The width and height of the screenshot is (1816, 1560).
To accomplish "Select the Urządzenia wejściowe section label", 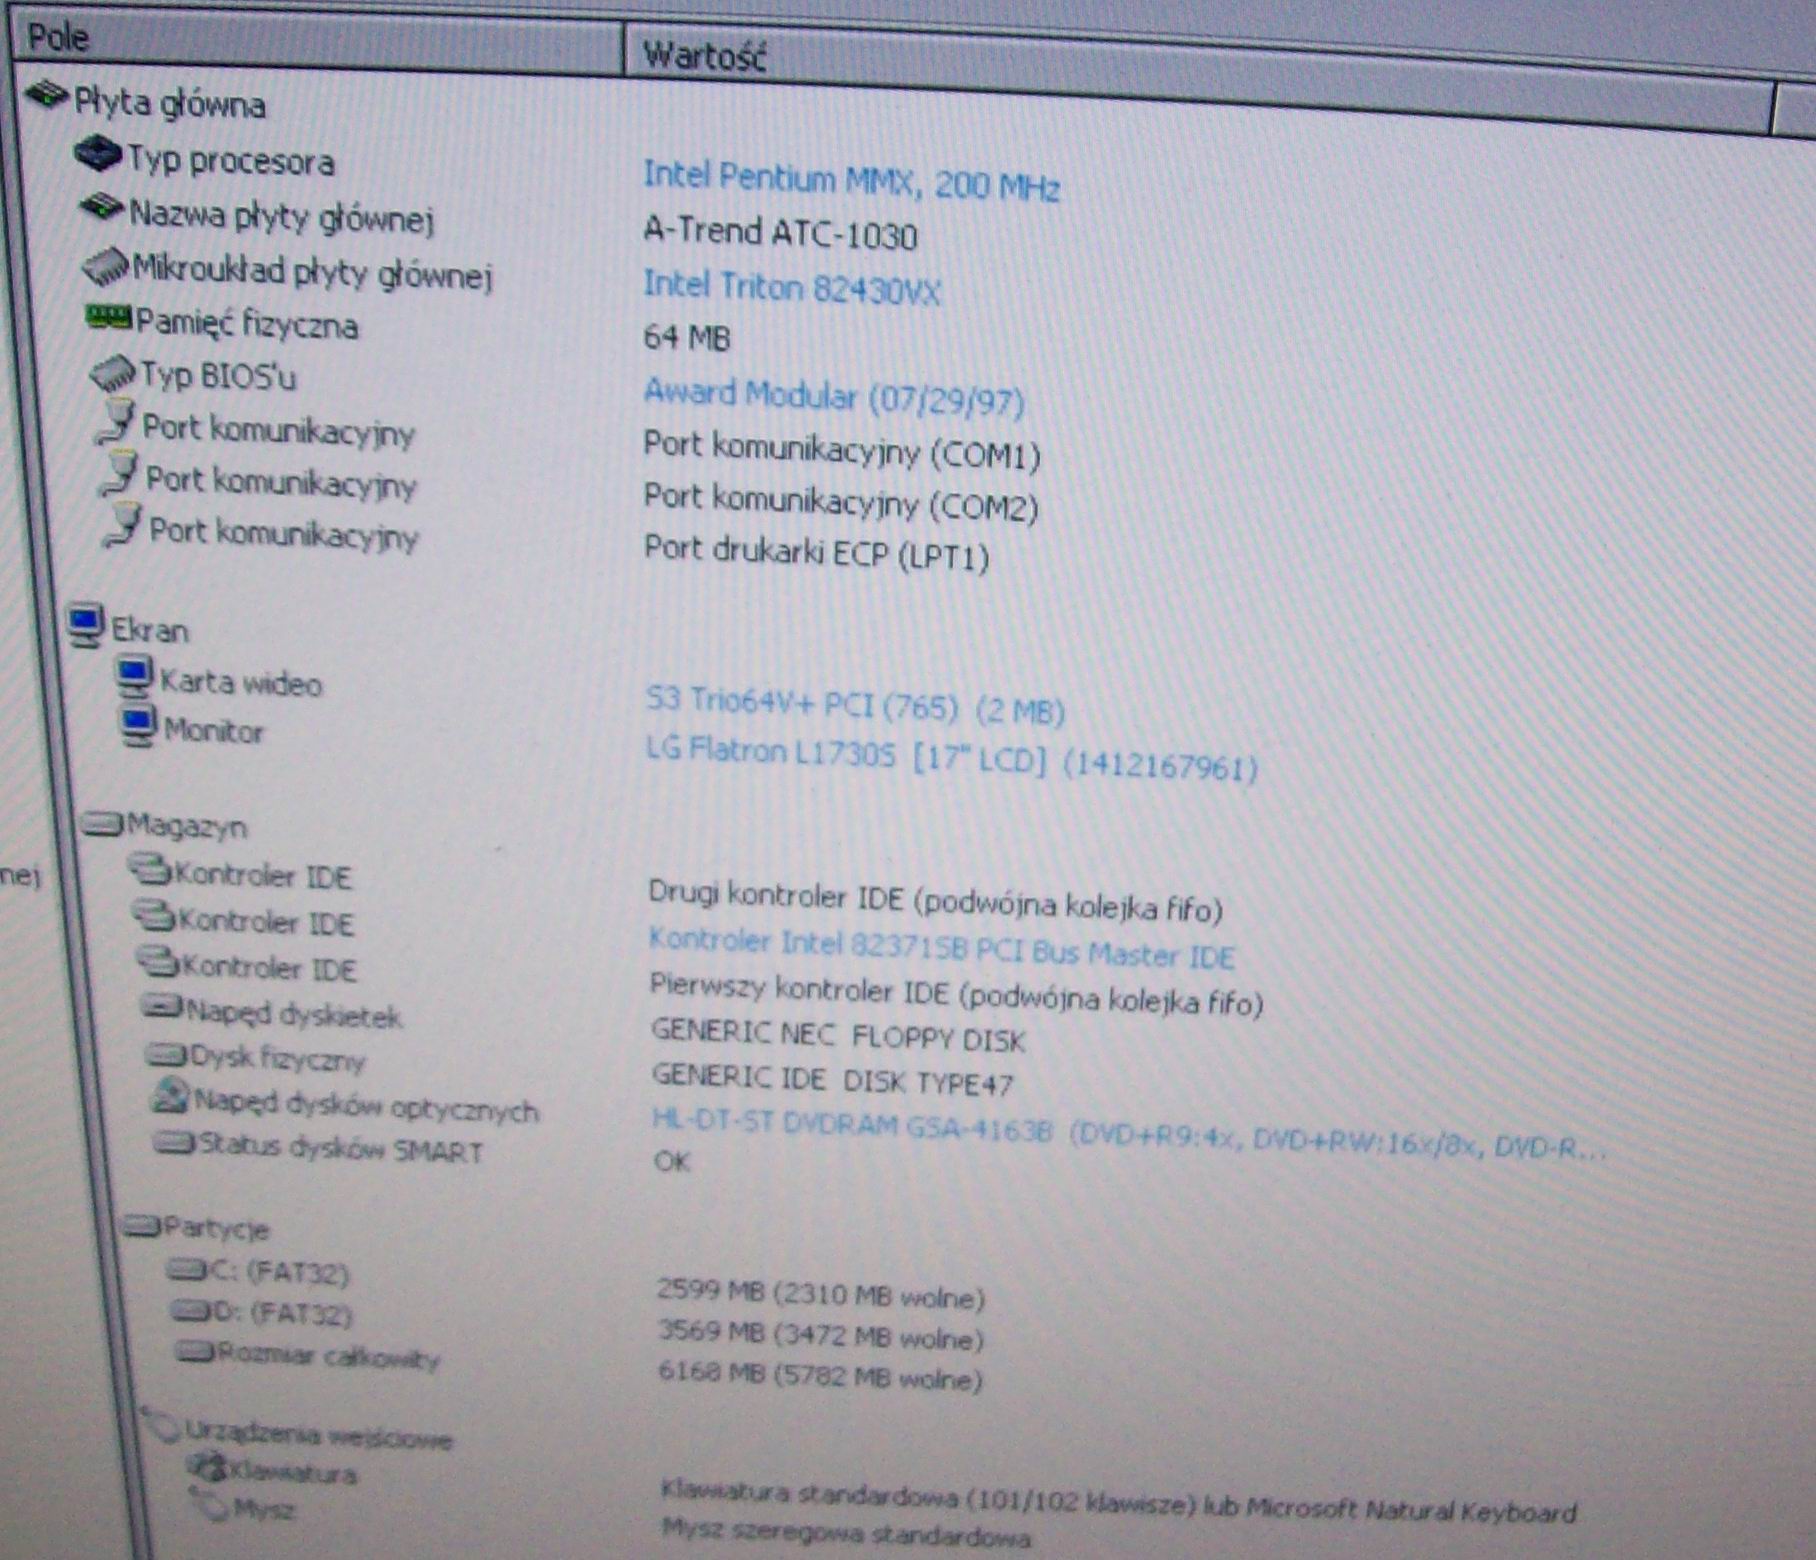I will pos(318,1436).
